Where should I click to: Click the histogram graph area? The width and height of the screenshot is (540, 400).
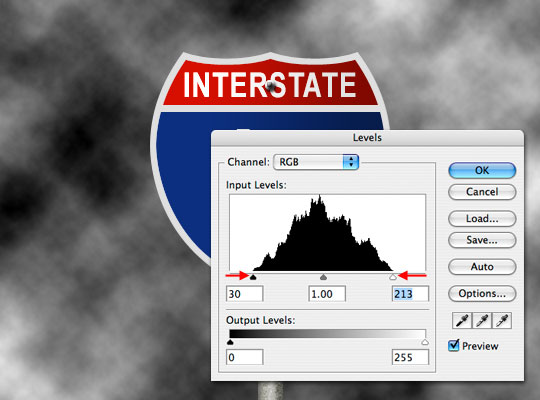[328, 233]
